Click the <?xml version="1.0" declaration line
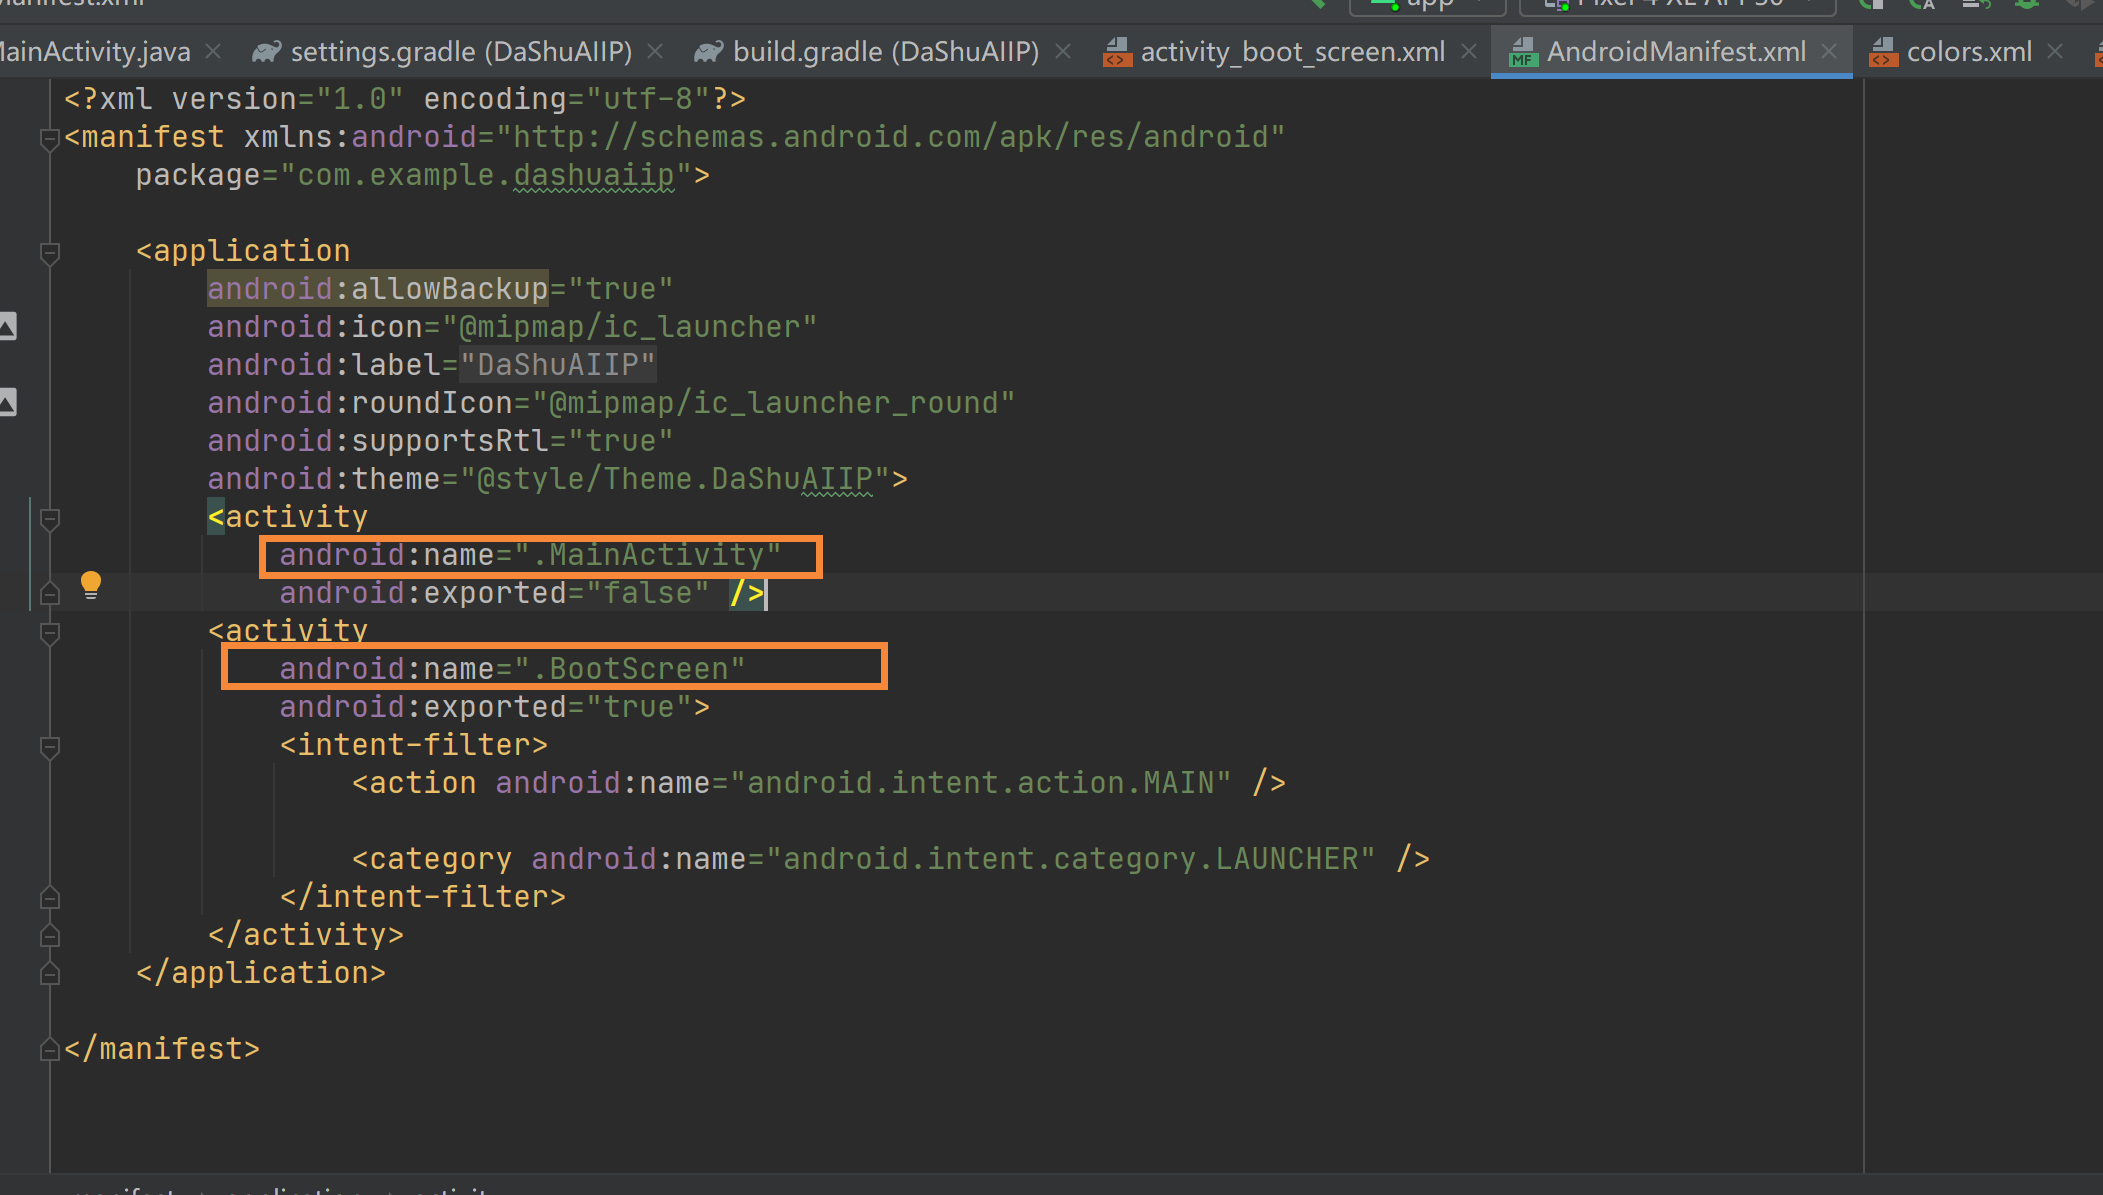 405,99
